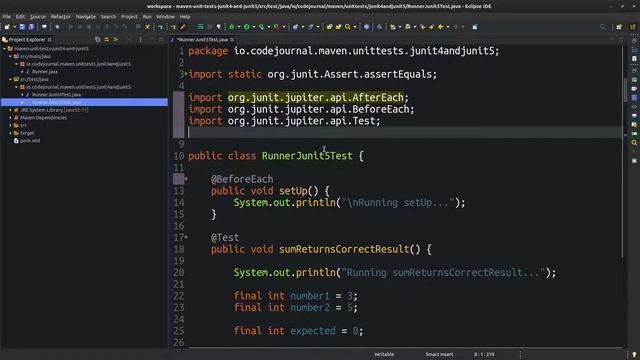Open the Help menu

click(x=185, y=17)
